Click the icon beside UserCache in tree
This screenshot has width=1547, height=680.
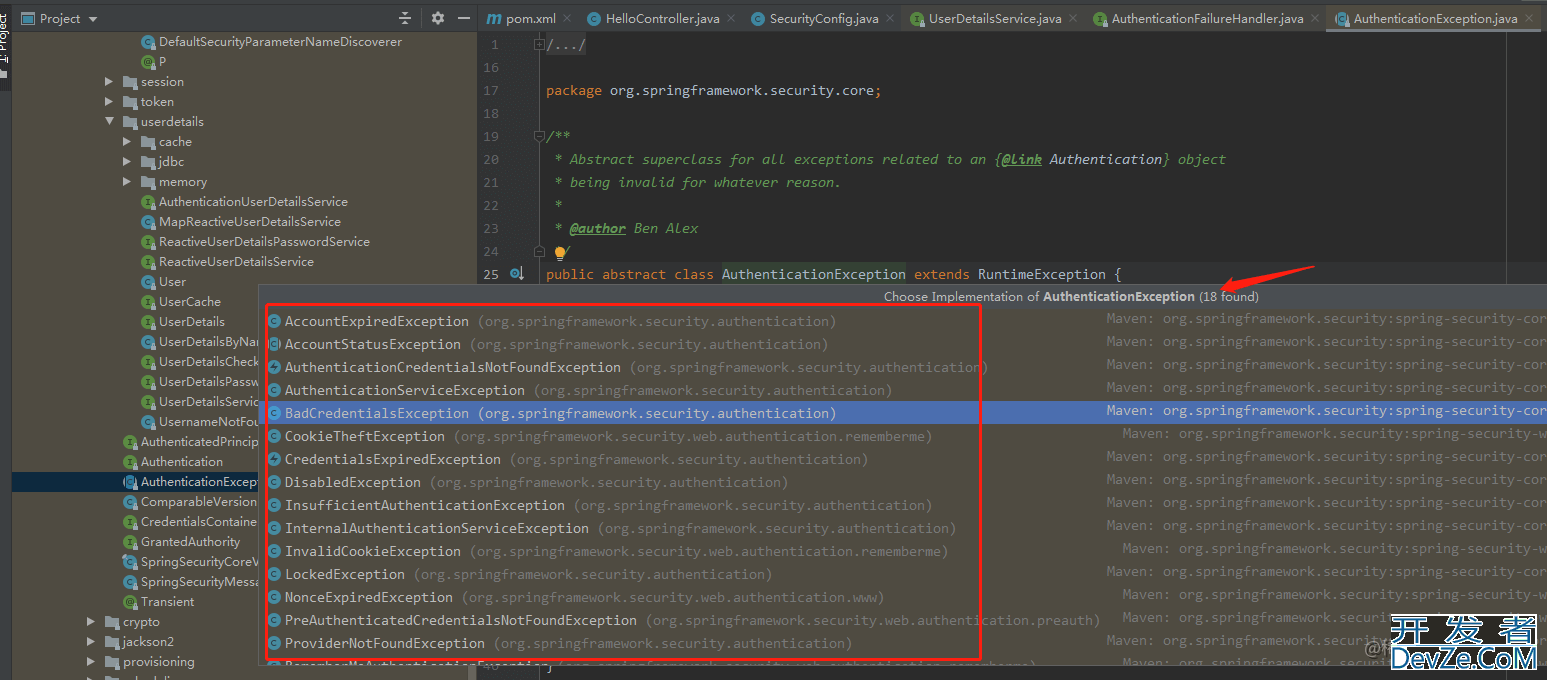pyautogui.click(x=148, y=302)
